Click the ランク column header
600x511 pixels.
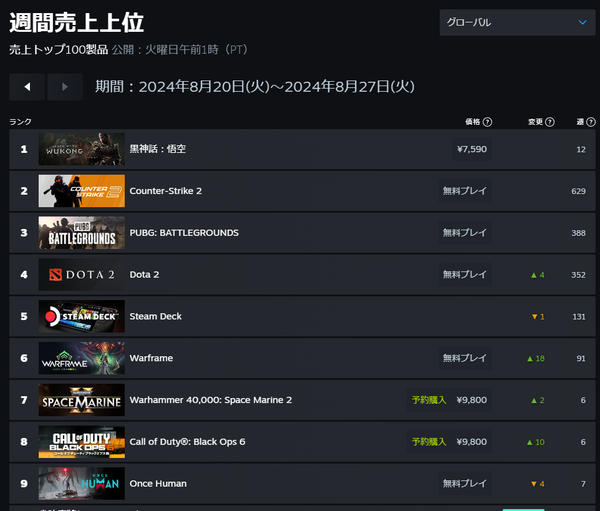(20, 122)
